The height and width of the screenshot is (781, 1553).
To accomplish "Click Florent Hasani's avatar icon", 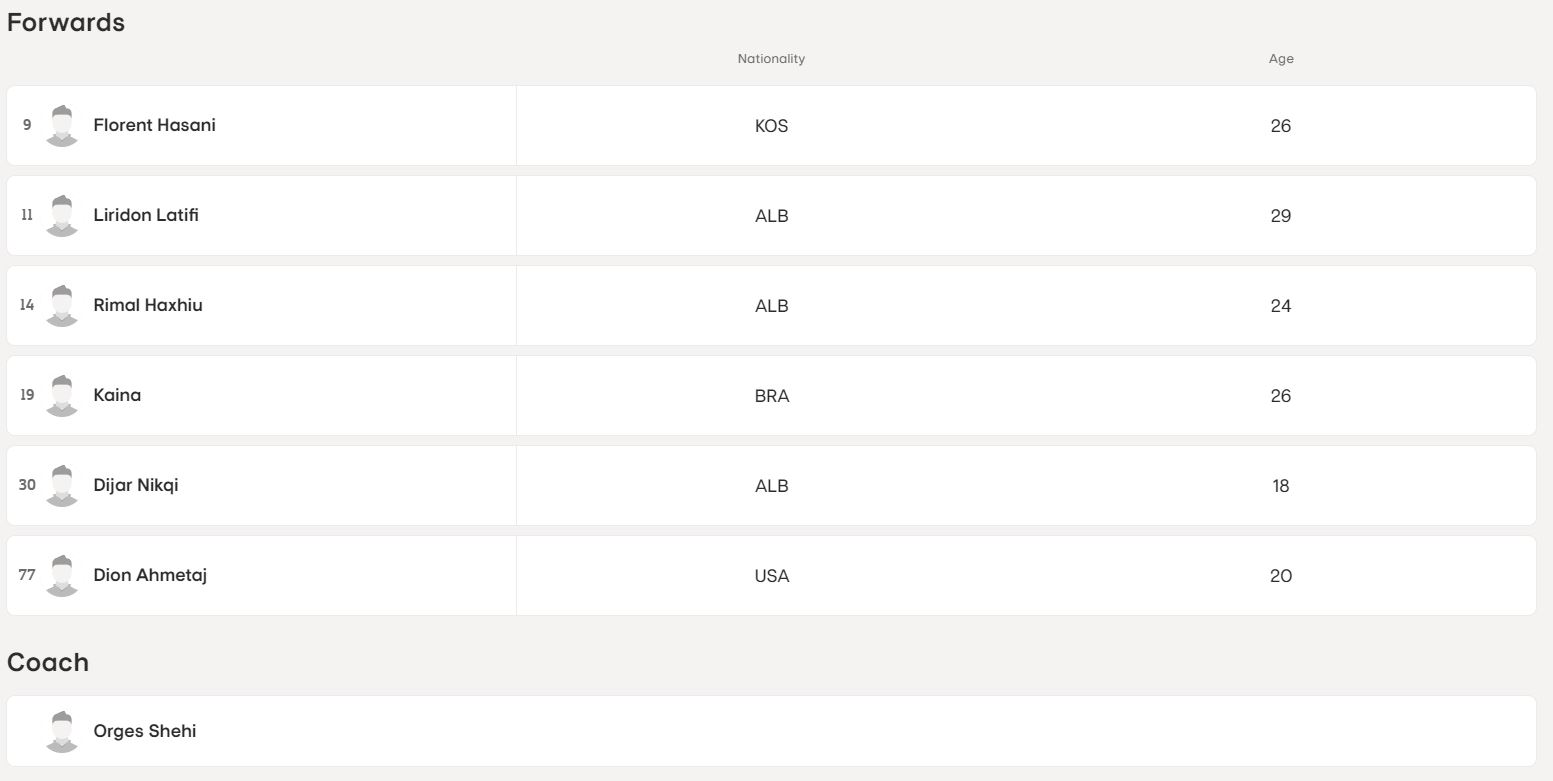I will [x=62, y=125].
